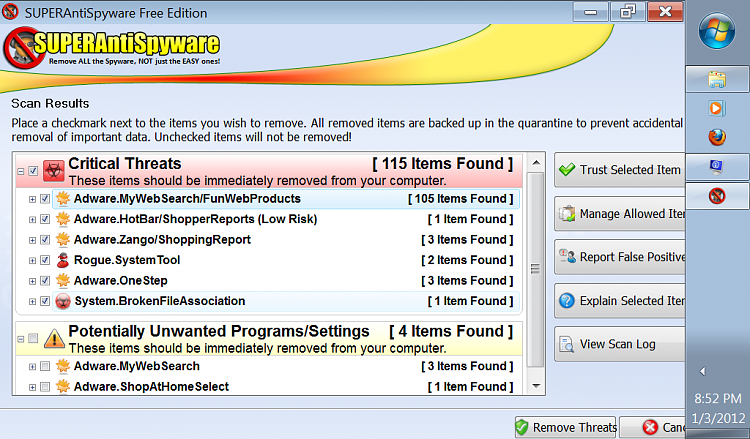The height and width of the screenshot is (439, 750).
Task: Check the Potentially Unwanted Programs group checkbox
Action: coord(33,338)
